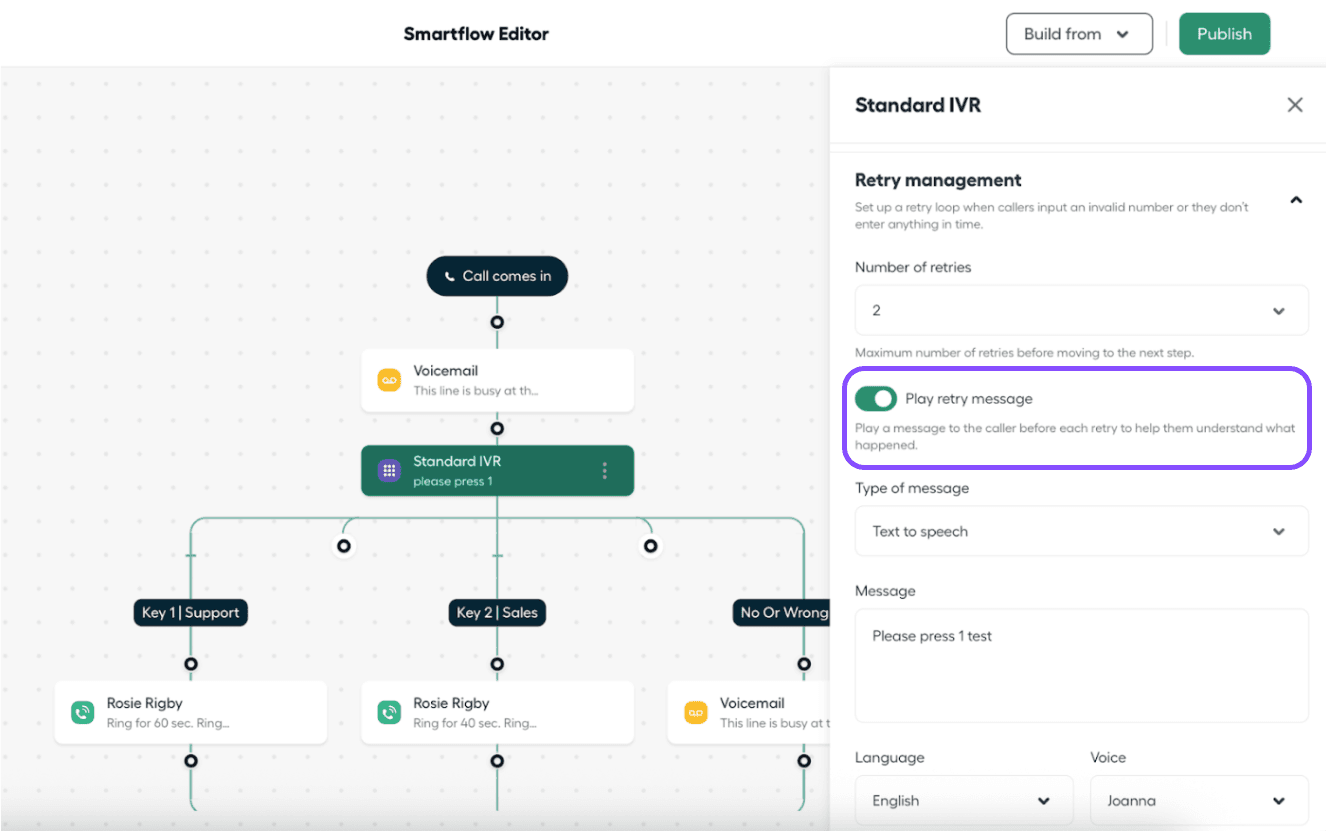Open the Number of retries dropdown
This screenshot has height=831, width=1326.
(x=1081, y=311)
